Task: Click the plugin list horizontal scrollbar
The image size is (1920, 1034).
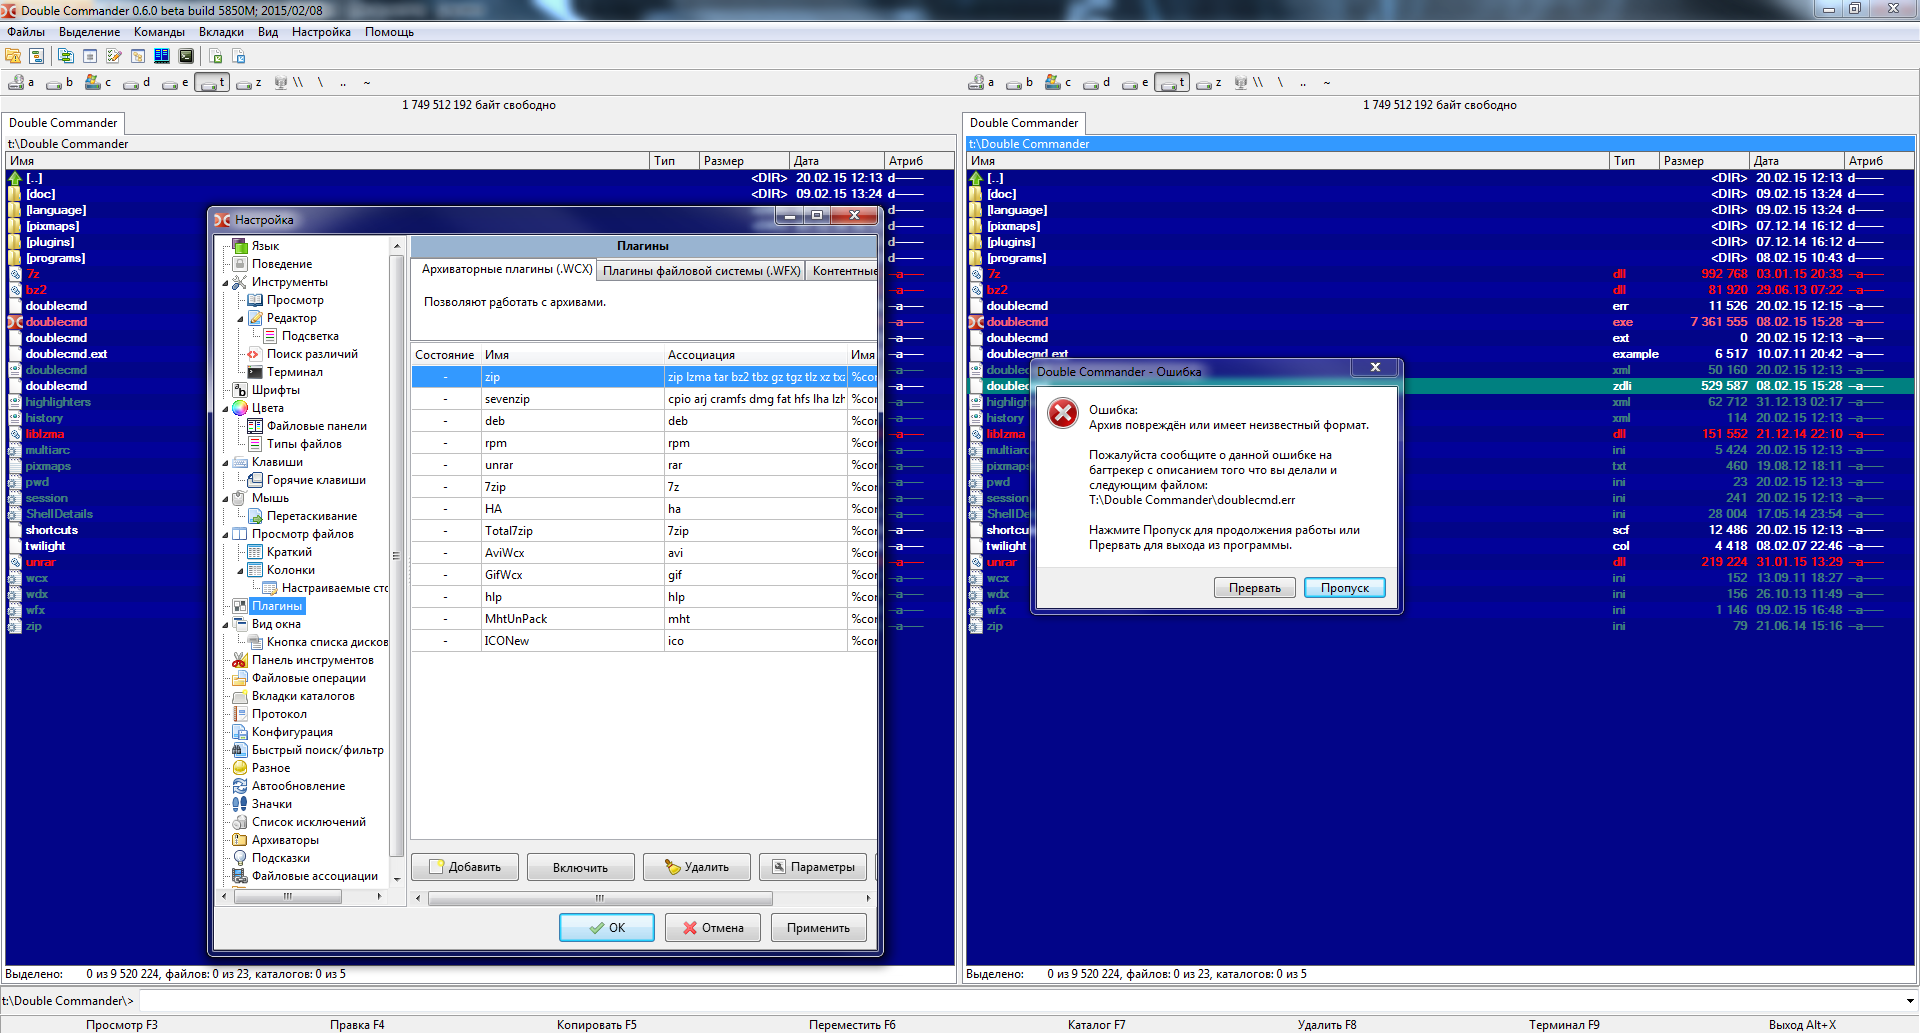Action: point(600,898)
